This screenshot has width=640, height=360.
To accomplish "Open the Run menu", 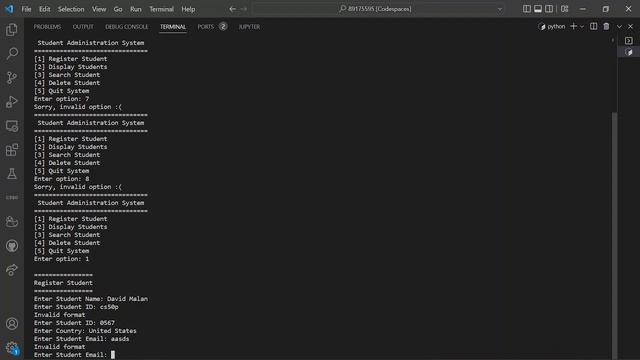I will (136, 9).
